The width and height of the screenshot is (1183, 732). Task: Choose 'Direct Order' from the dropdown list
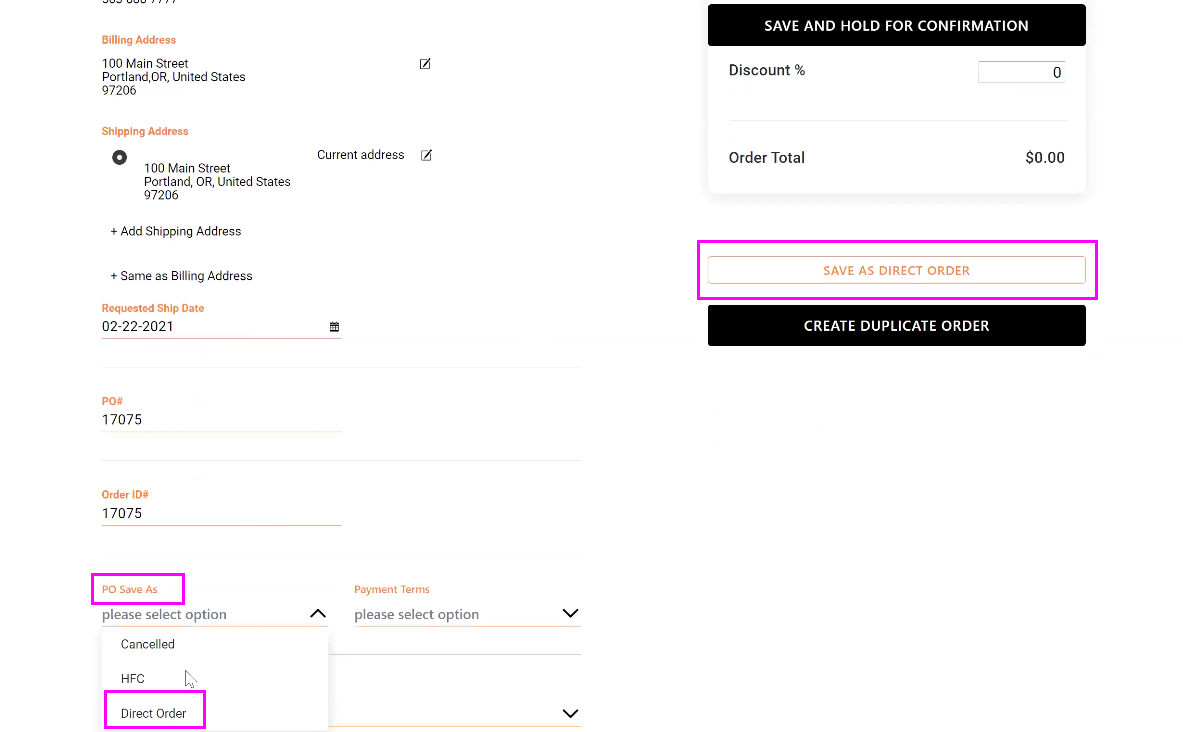(154, 713)
